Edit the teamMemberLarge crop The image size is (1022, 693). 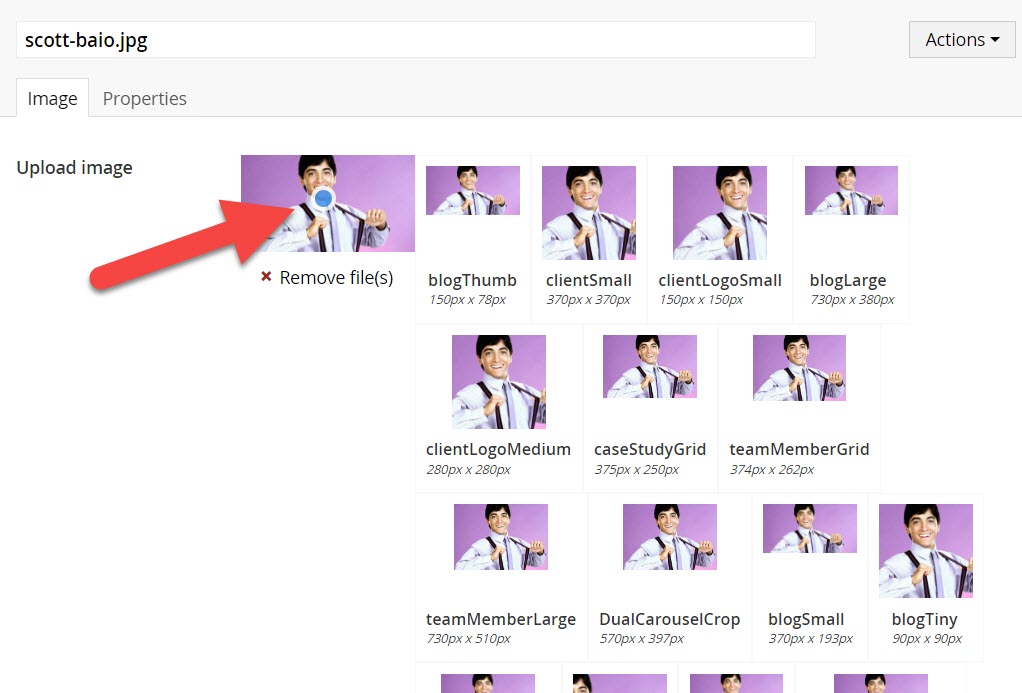pyautogui.click(x=500, y=537)
